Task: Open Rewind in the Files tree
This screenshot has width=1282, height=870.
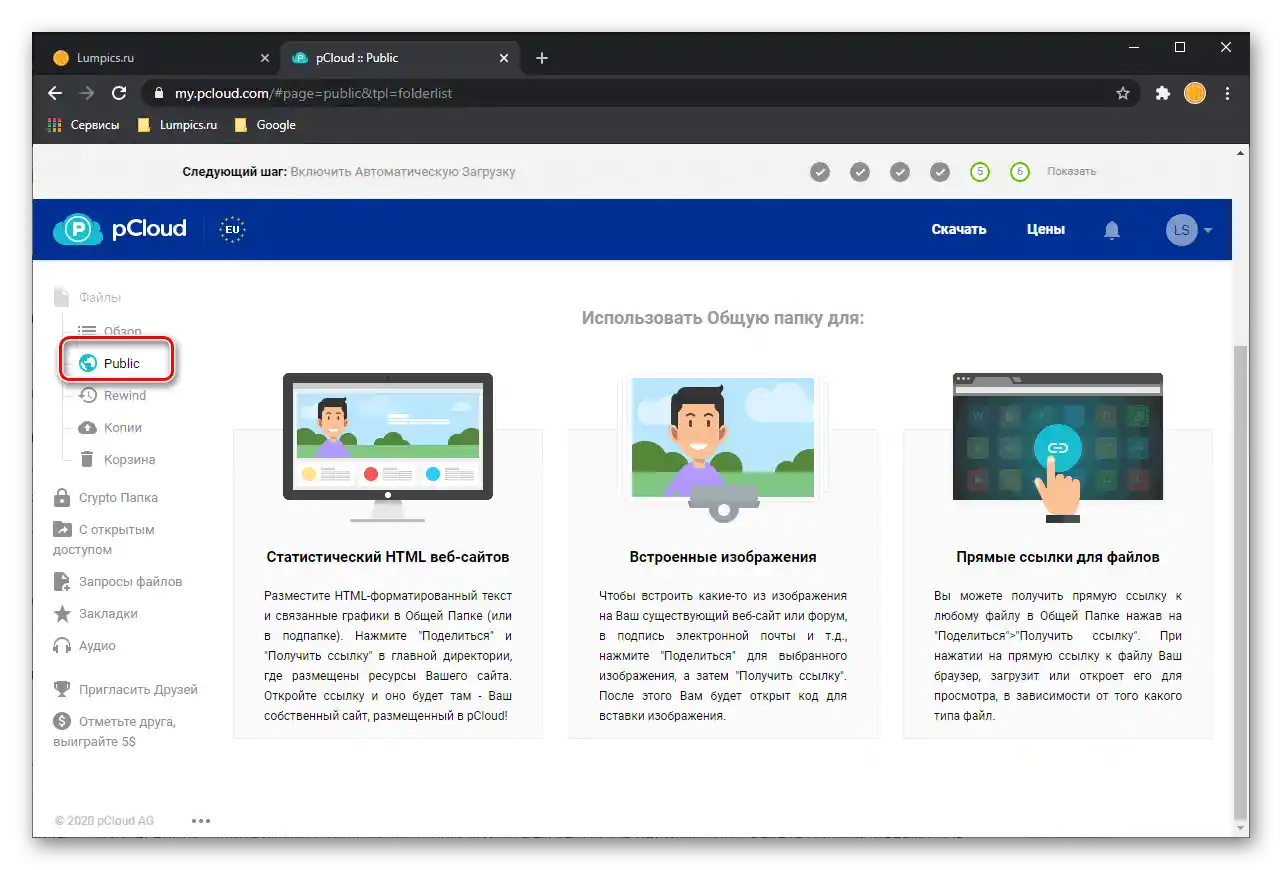Action: [x=124, y=396]
